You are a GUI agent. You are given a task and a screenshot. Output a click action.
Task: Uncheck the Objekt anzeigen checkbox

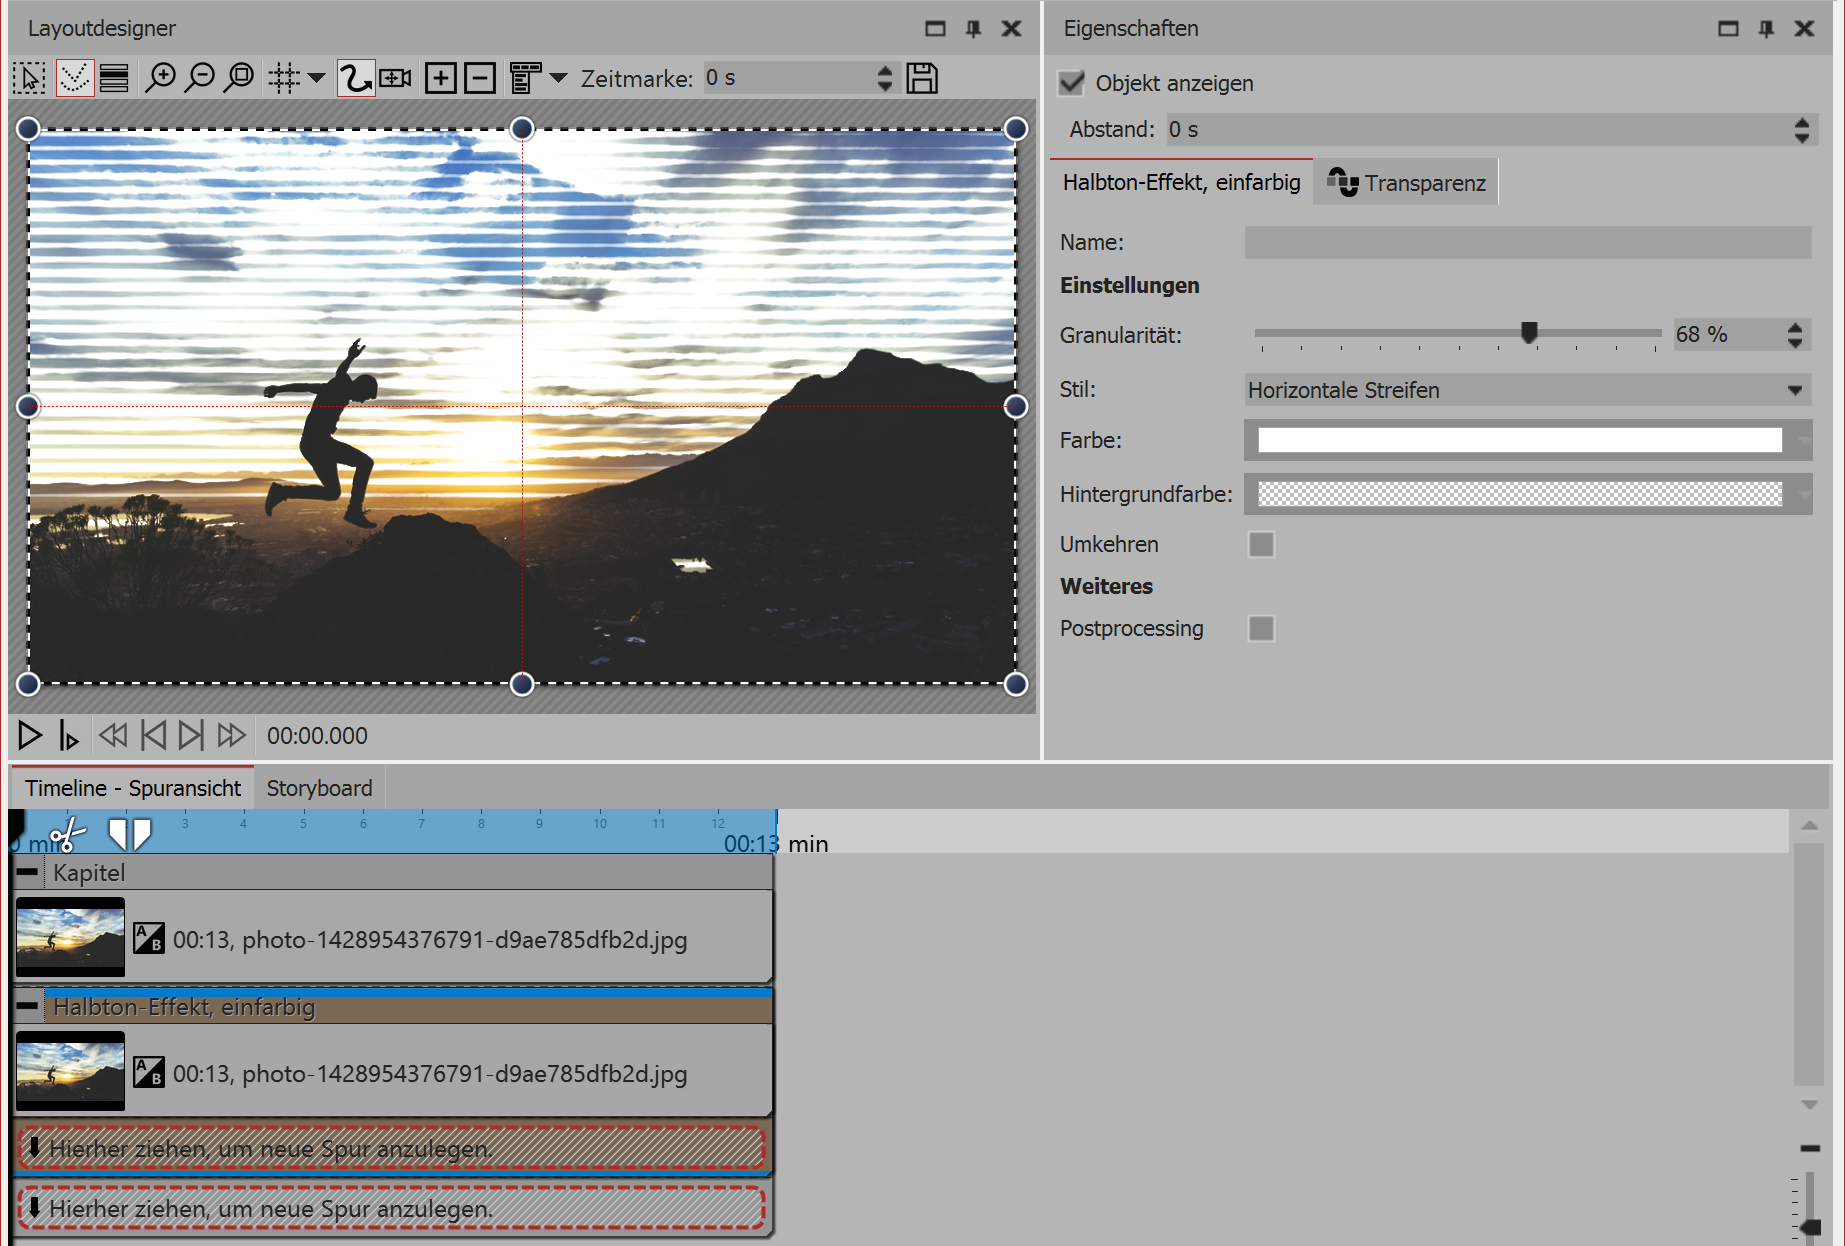[1072, 83]
